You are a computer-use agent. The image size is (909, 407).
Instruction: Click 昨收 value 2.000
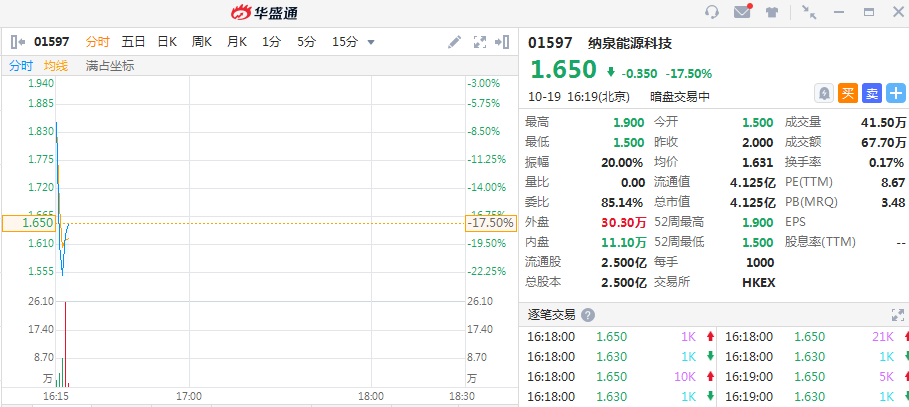point(758,143)
